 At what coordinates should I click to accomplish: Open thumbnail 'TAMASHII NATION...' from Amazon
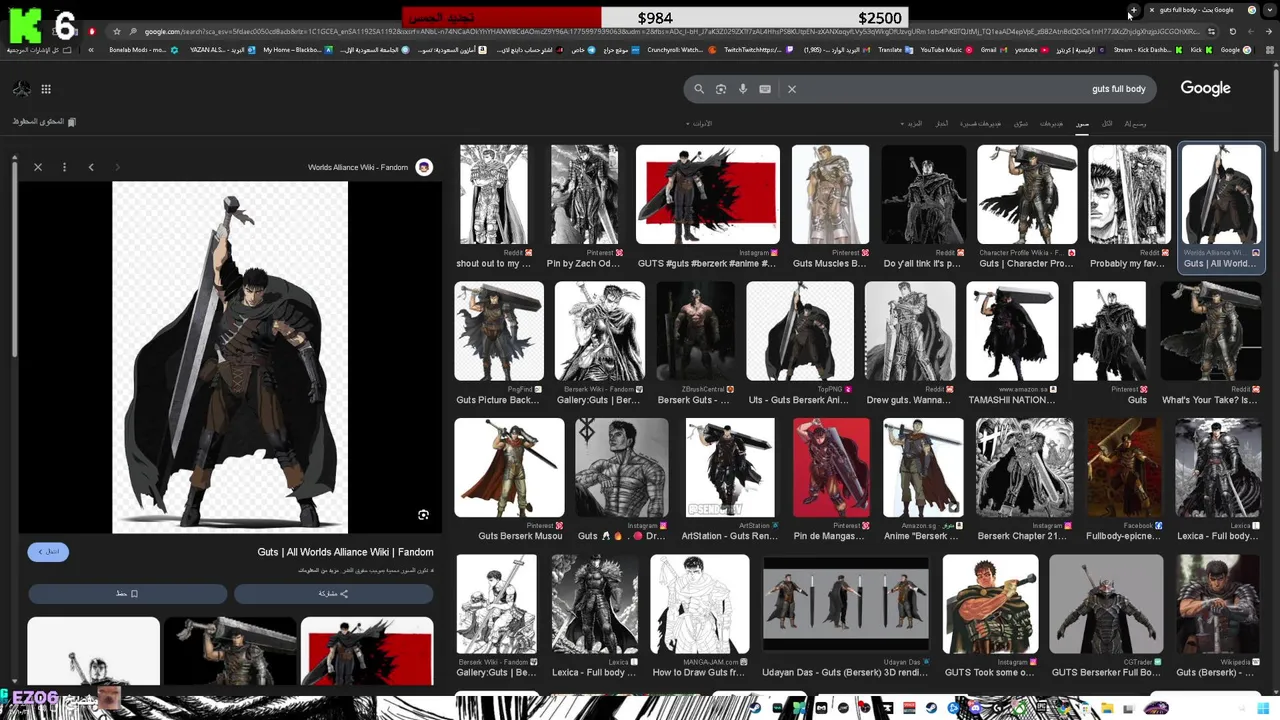click(x=1012, y=331)
